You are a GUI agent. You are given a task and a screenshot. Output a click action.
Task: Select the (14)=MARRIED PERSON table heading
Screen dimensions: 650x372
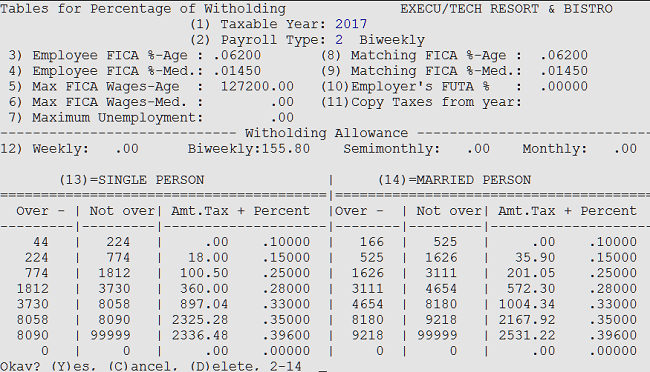[x=454, y=180]
